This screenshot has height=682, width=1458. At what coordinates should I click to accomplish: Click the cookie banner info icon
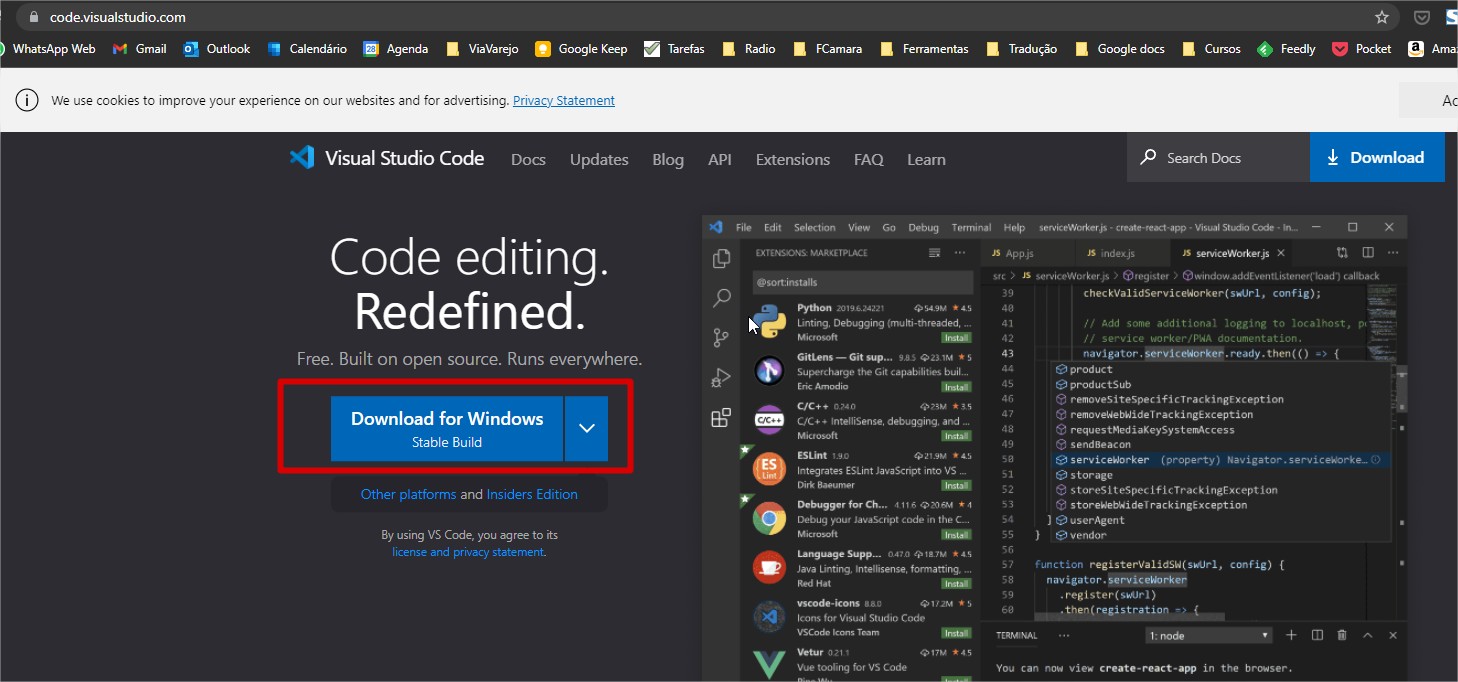[27, 100]
